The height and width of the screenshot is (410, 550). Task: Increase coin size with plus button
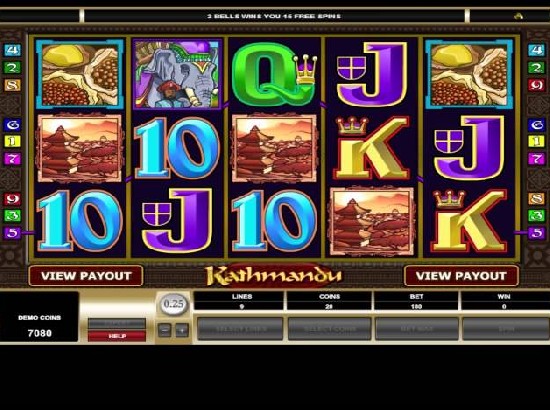tap(182, 330)
